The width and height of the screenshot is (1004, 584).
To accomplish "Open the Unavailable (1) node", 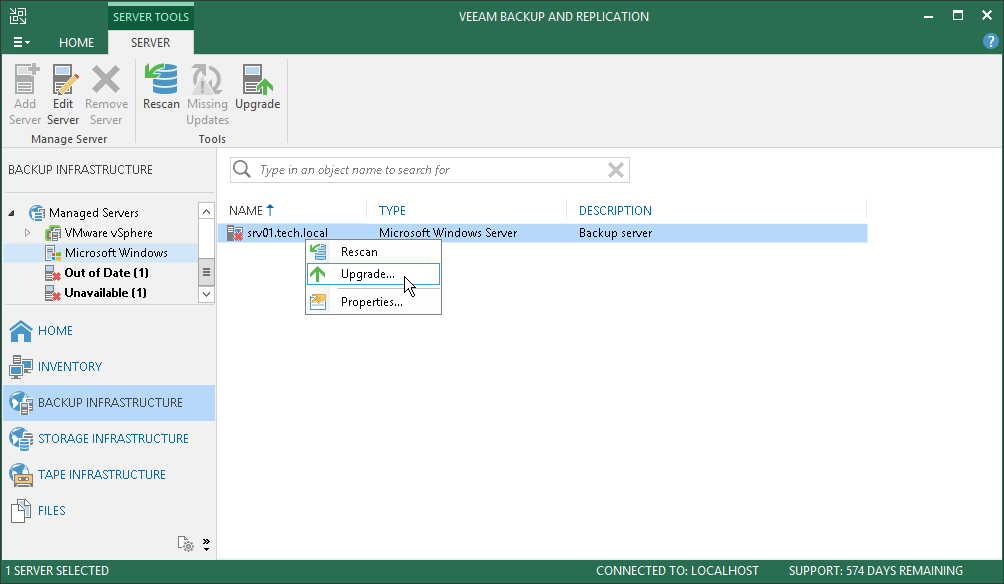I will coord(105,292).
